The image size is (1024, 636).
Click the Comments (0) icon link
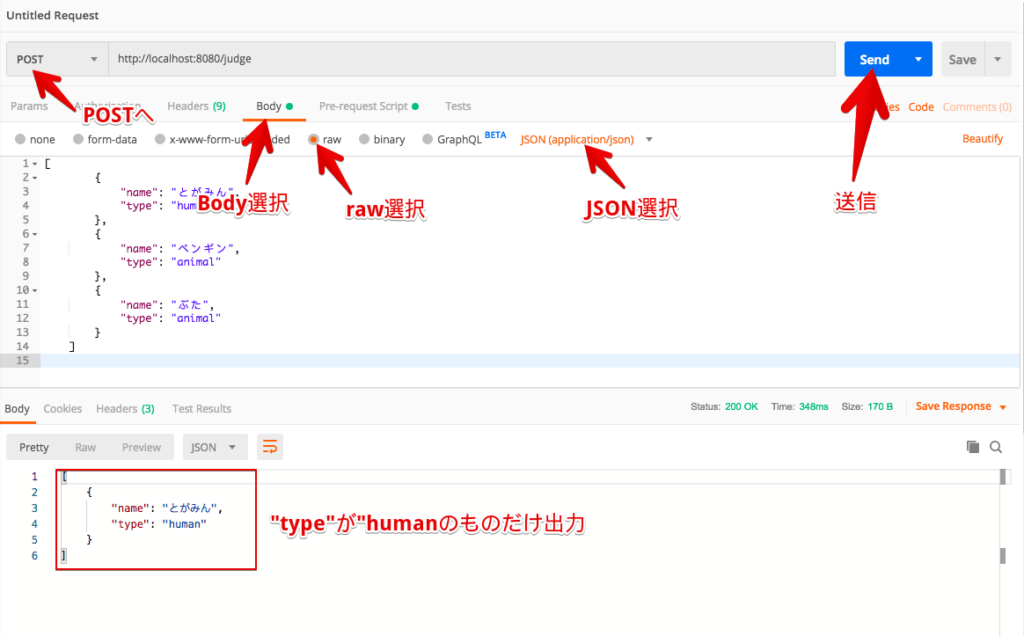pyautogui.click(x=976, y=106)
